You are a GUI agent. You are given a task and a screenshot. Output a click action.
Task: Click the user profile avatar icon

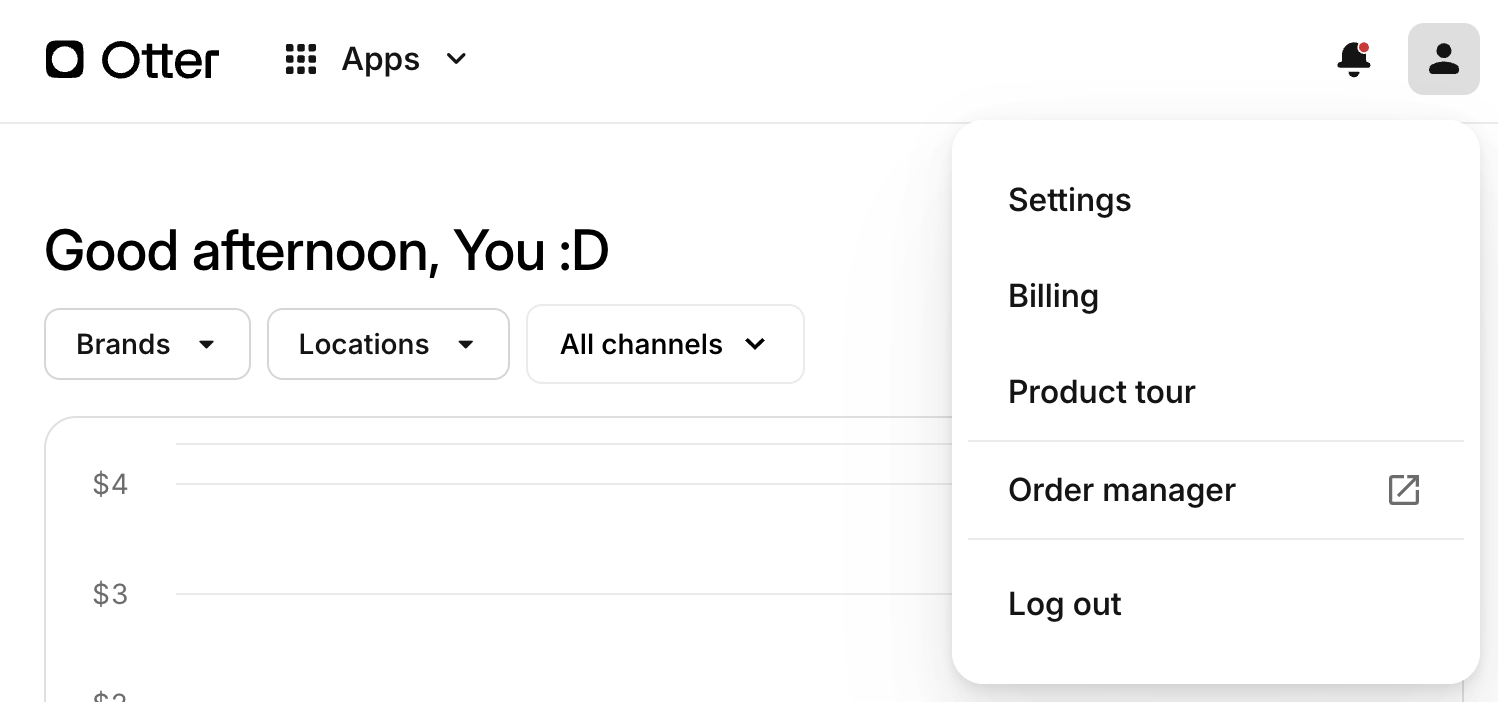click(1444, 59)
